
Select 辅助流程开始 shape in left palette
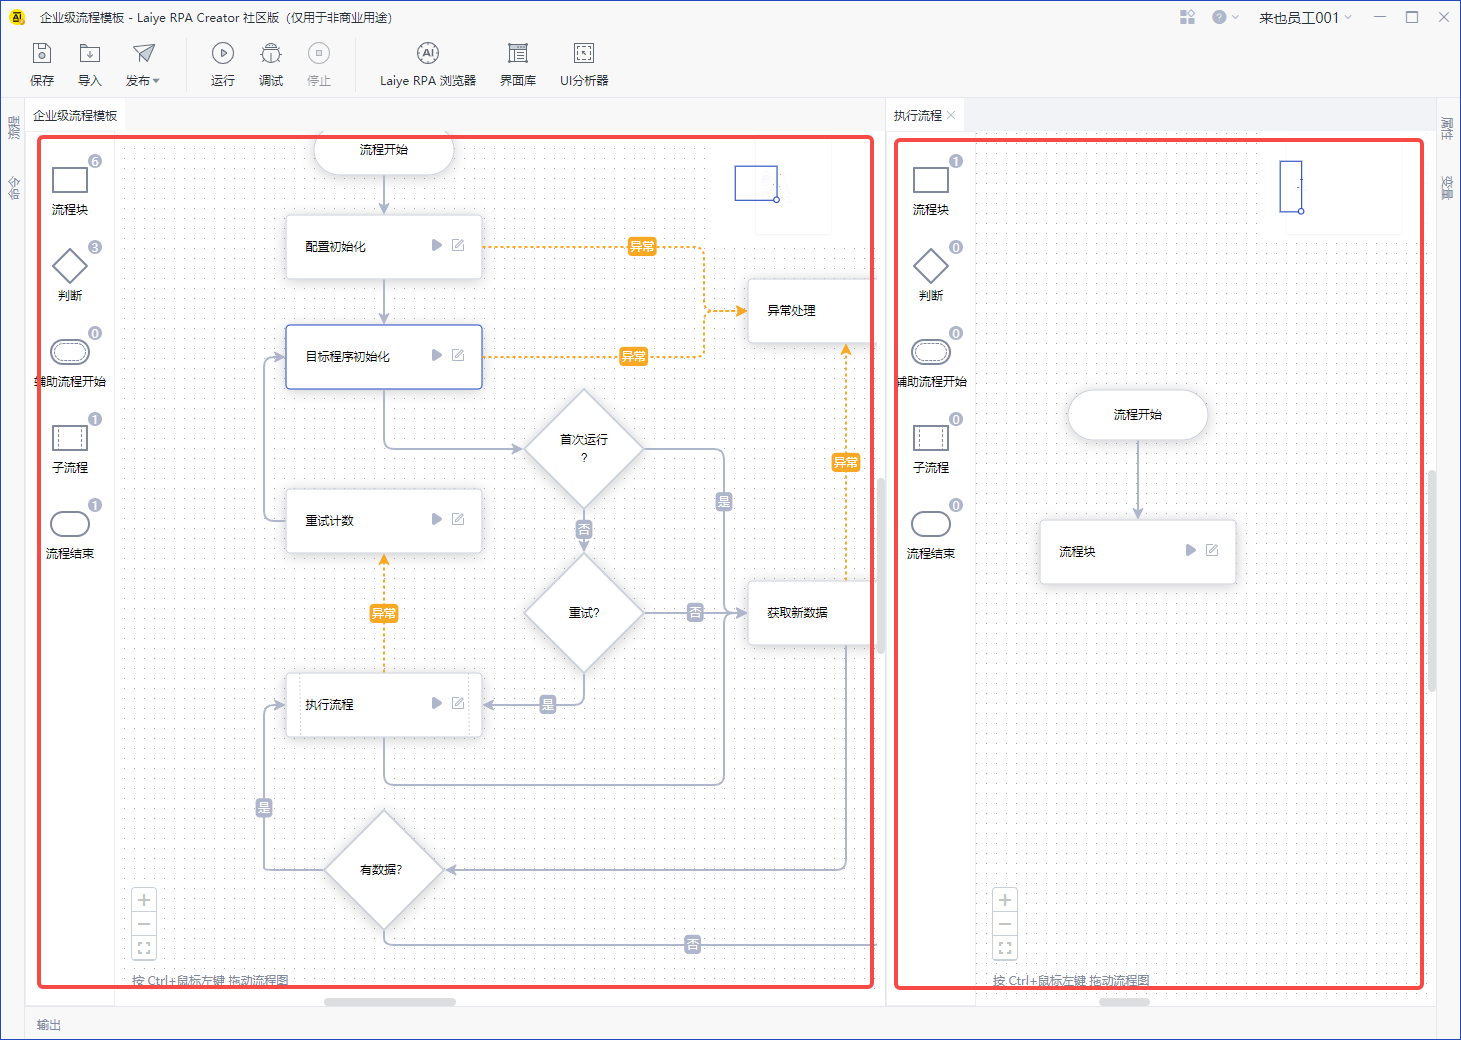[70, 352]
